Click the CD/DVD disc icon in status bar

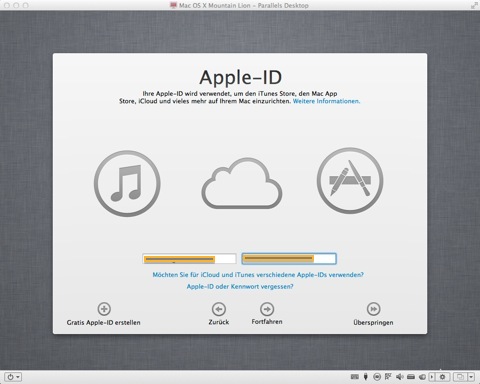click(377, 377)
